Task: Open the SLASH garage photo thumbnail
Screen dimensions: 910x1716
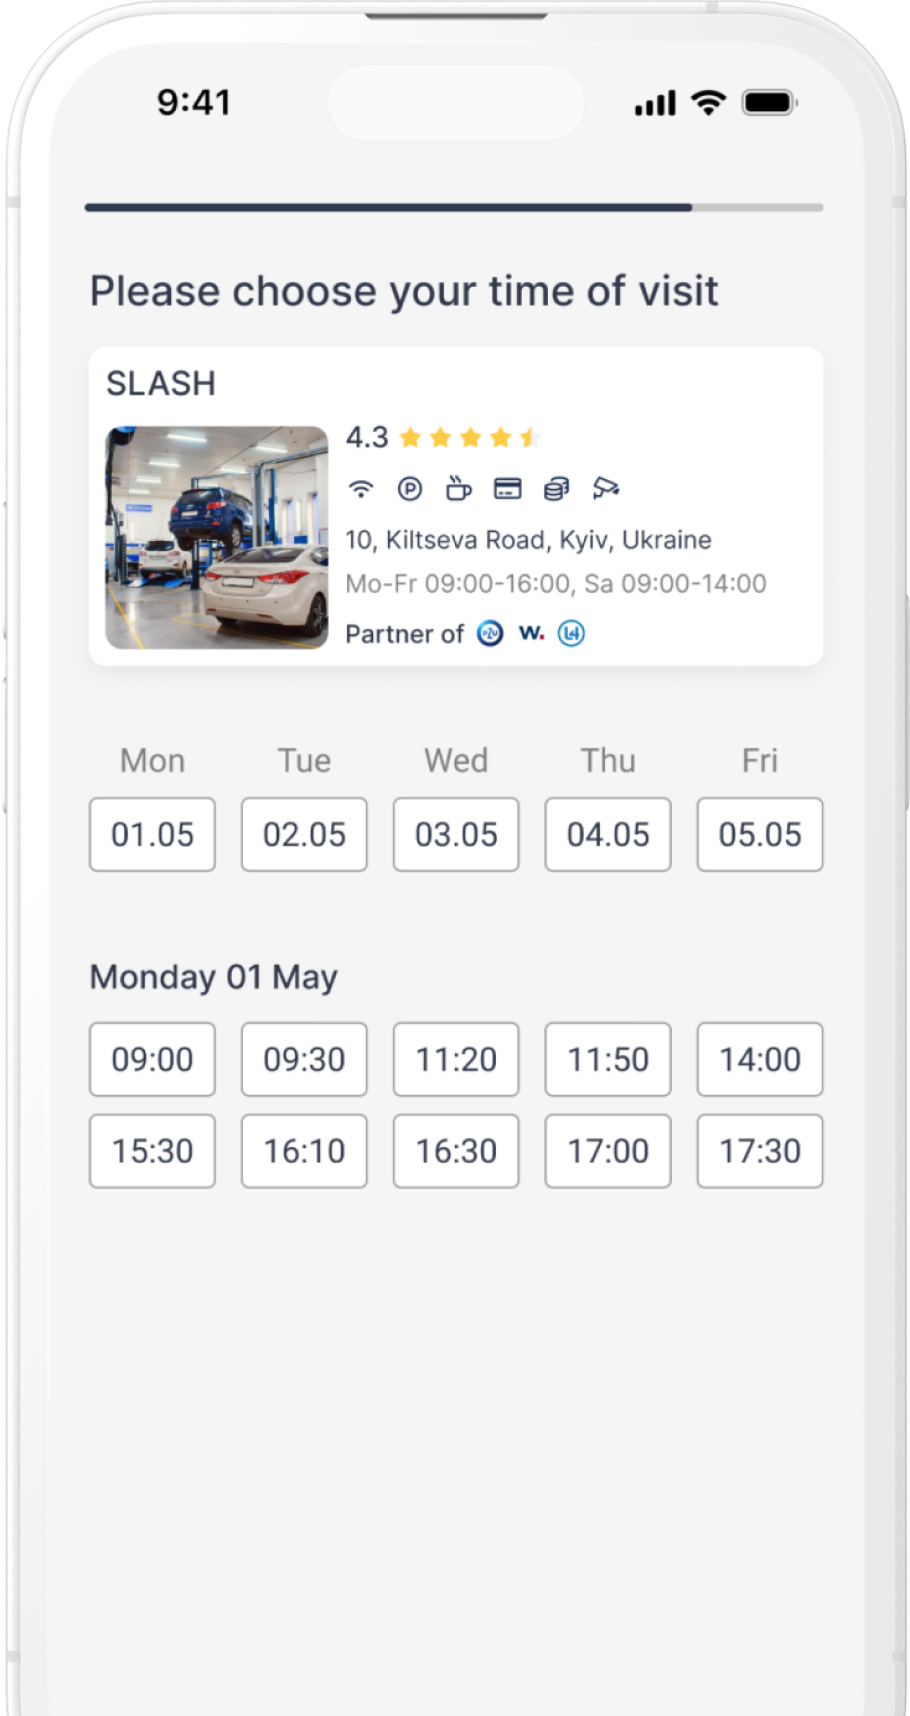Action: click(217, 538)
